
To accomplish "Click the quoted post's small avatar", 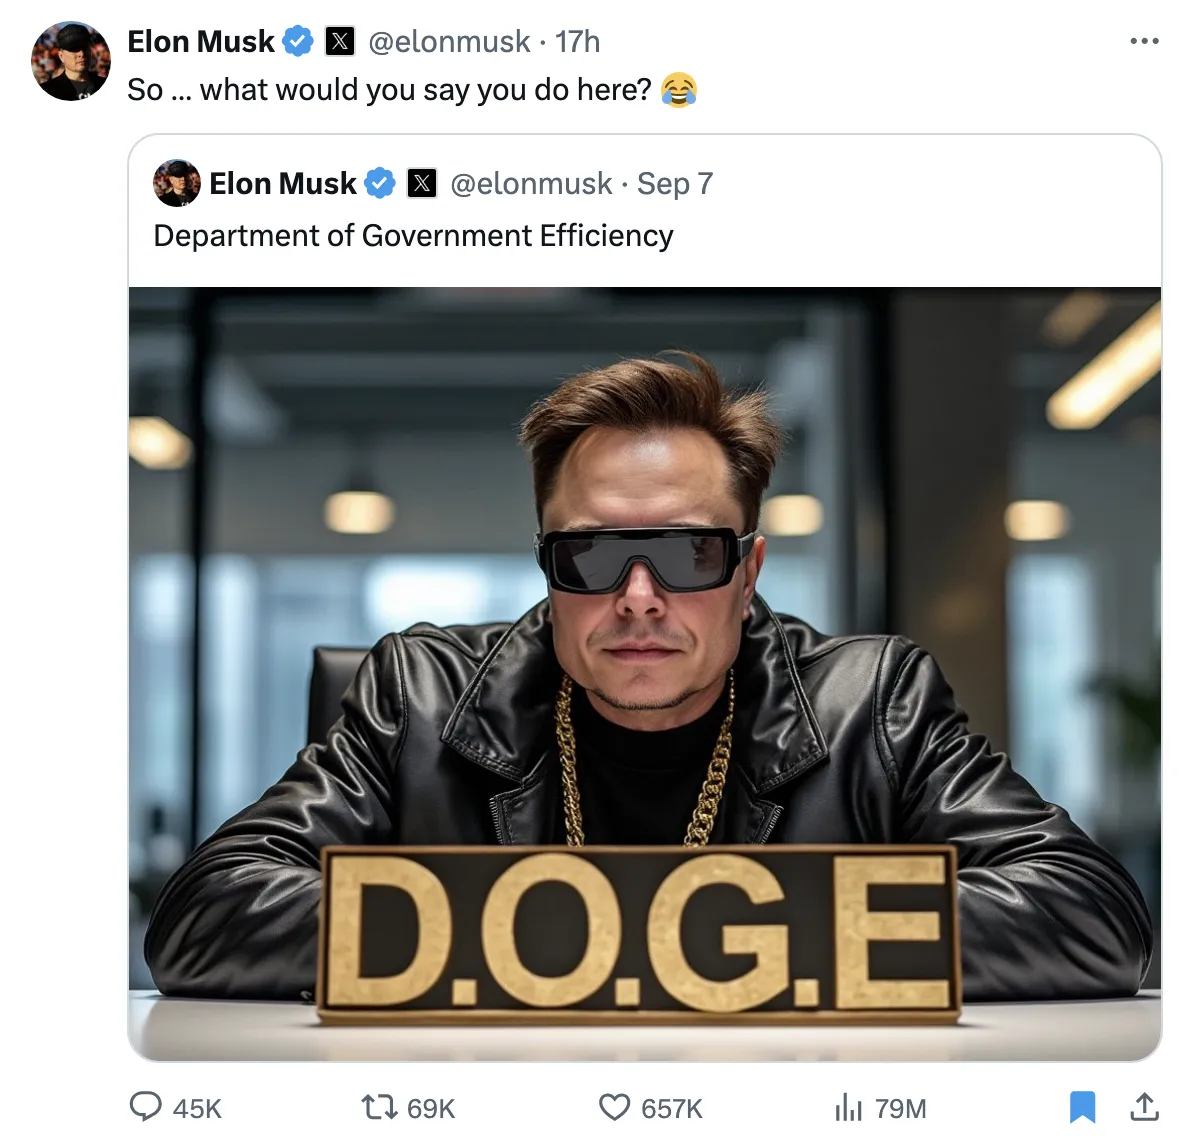I will (177, 184).
